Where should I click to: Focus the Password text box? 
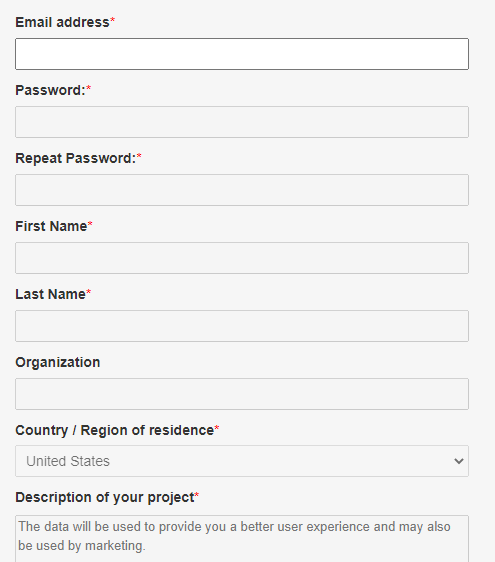[x=242, y=122]
